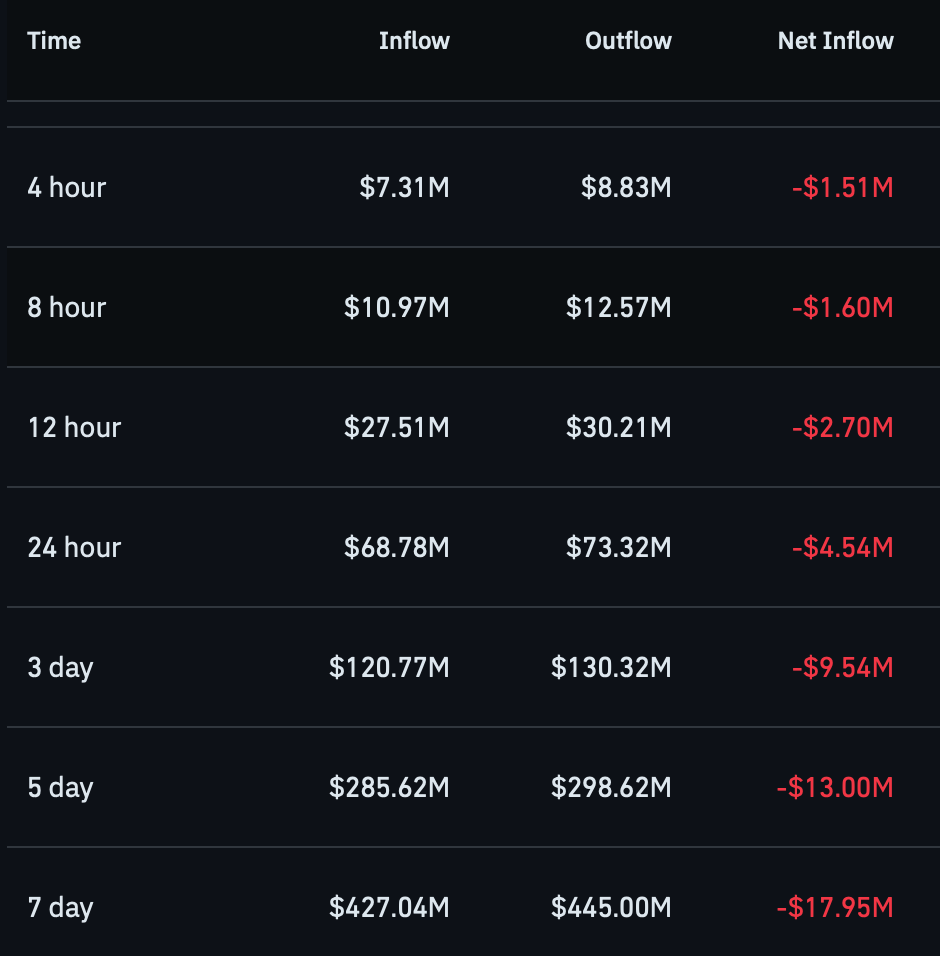Viewport: 940px width, 956px height.
Task: Click the $427.04M inflow value
Action: pyautogui.click(x=390, y=908)
